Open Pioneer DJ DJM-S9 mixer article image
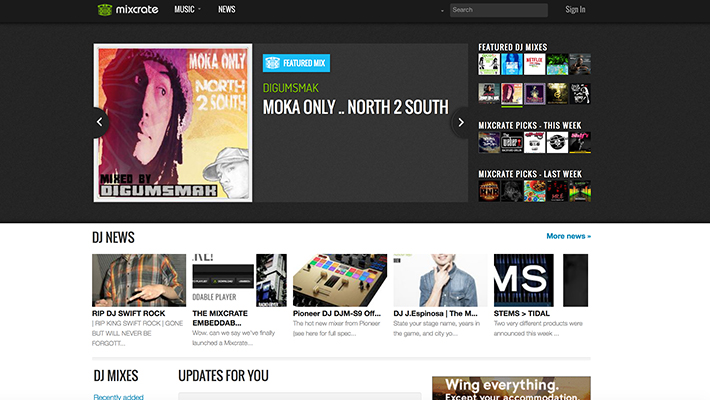 click(339, 279)
